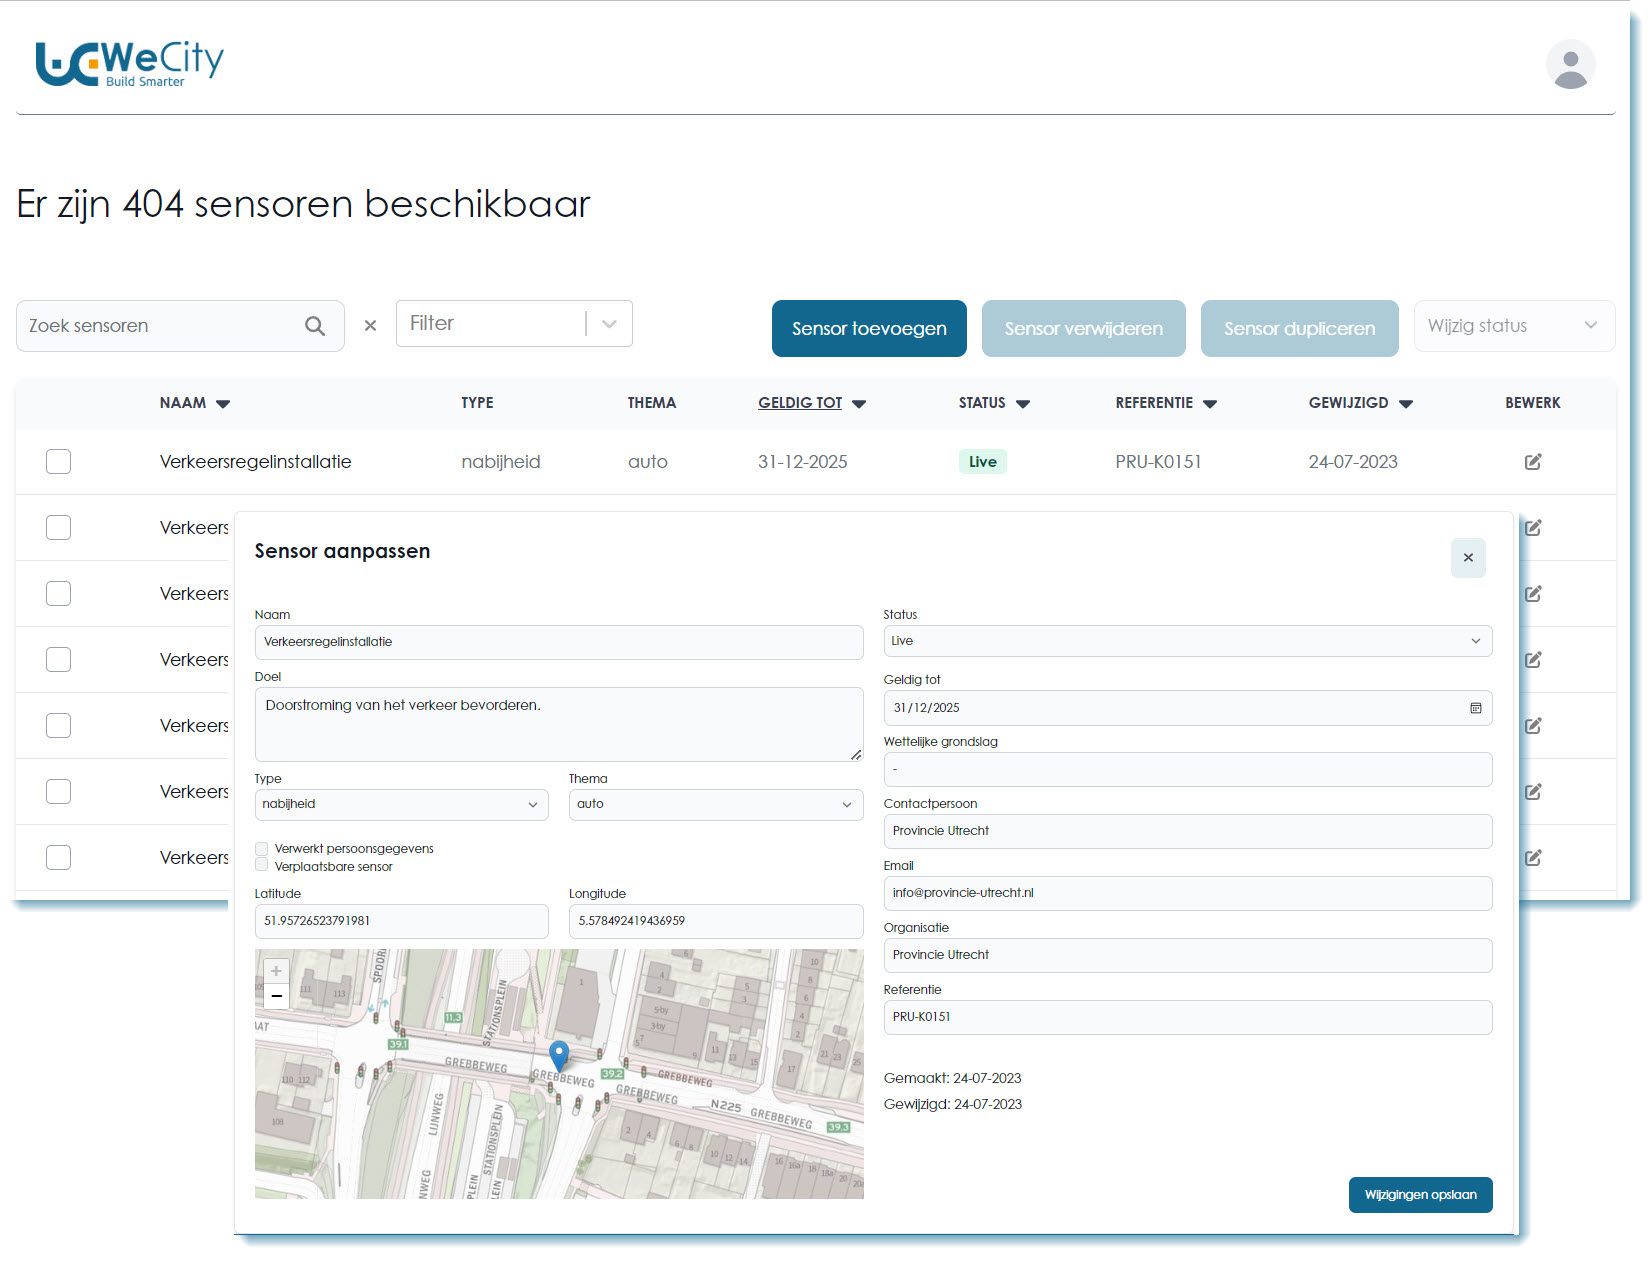The height and width of the screenshot is (1268, 1652).
Task: Close the Sensor aanpassen dialog
Action: tap(1468, 558)
